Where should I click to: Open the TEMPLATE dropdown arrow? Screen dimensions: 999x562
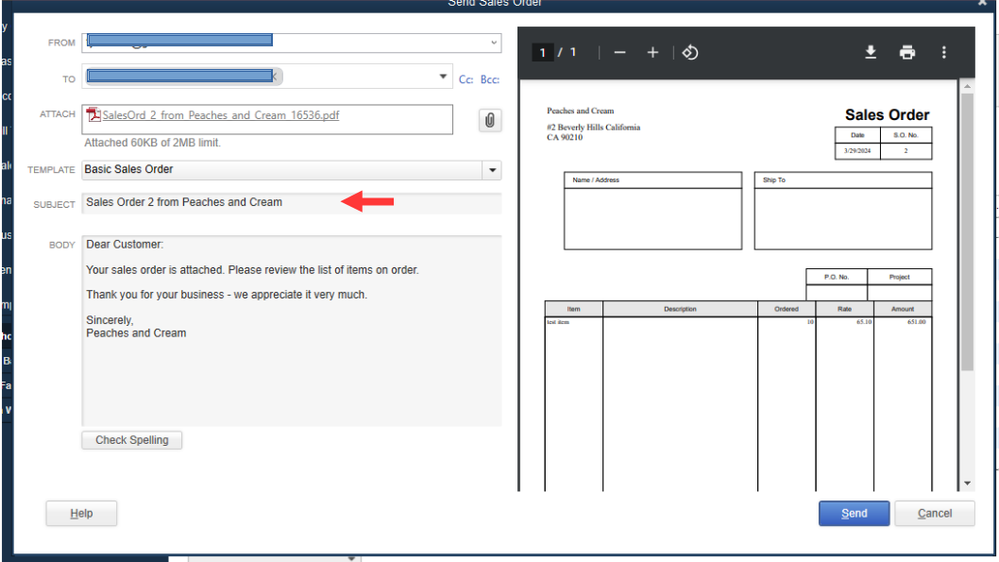492,170
